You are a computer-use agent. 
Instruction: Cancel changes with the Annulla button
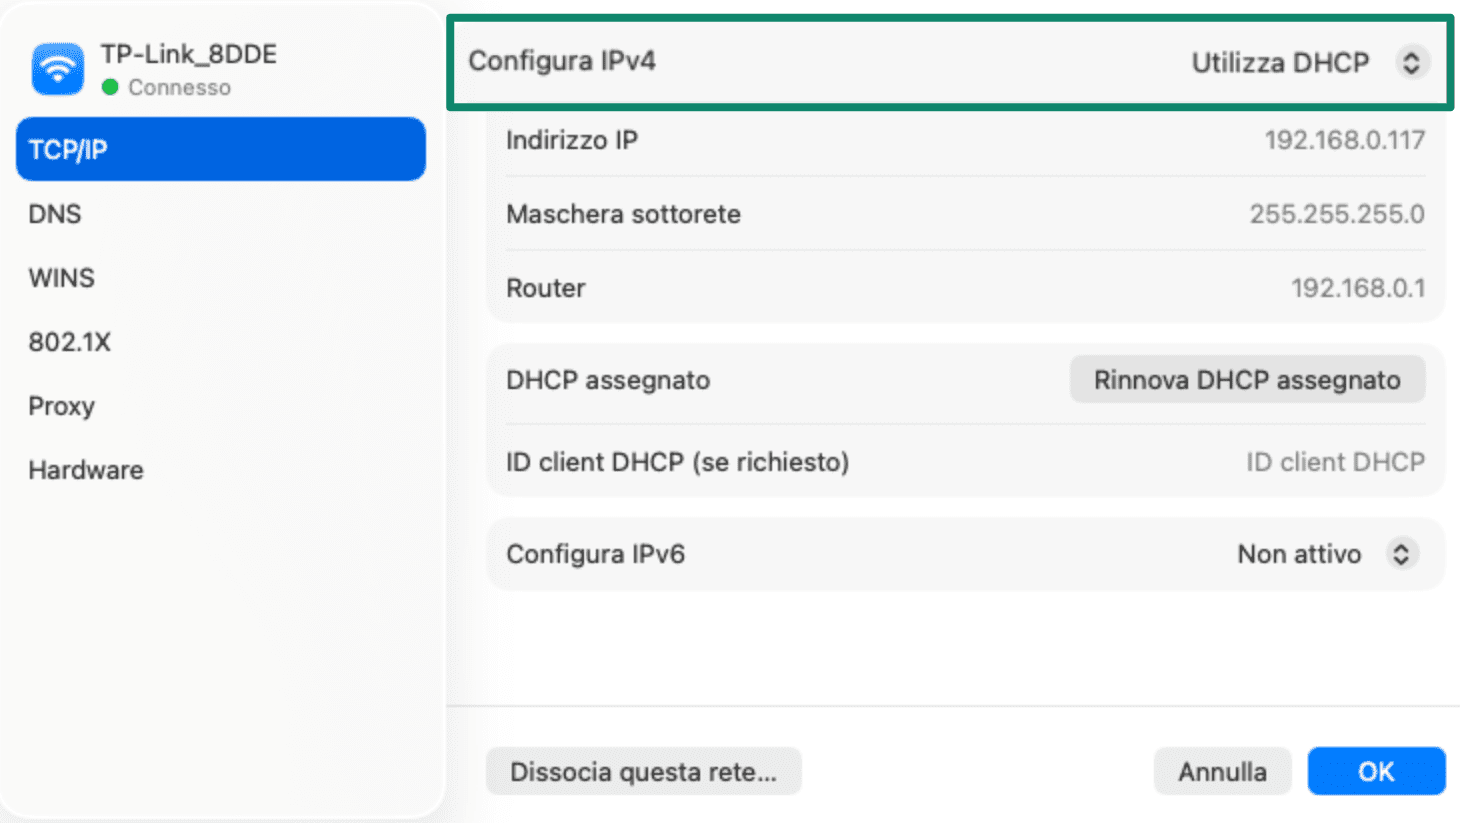[1221, 770]
